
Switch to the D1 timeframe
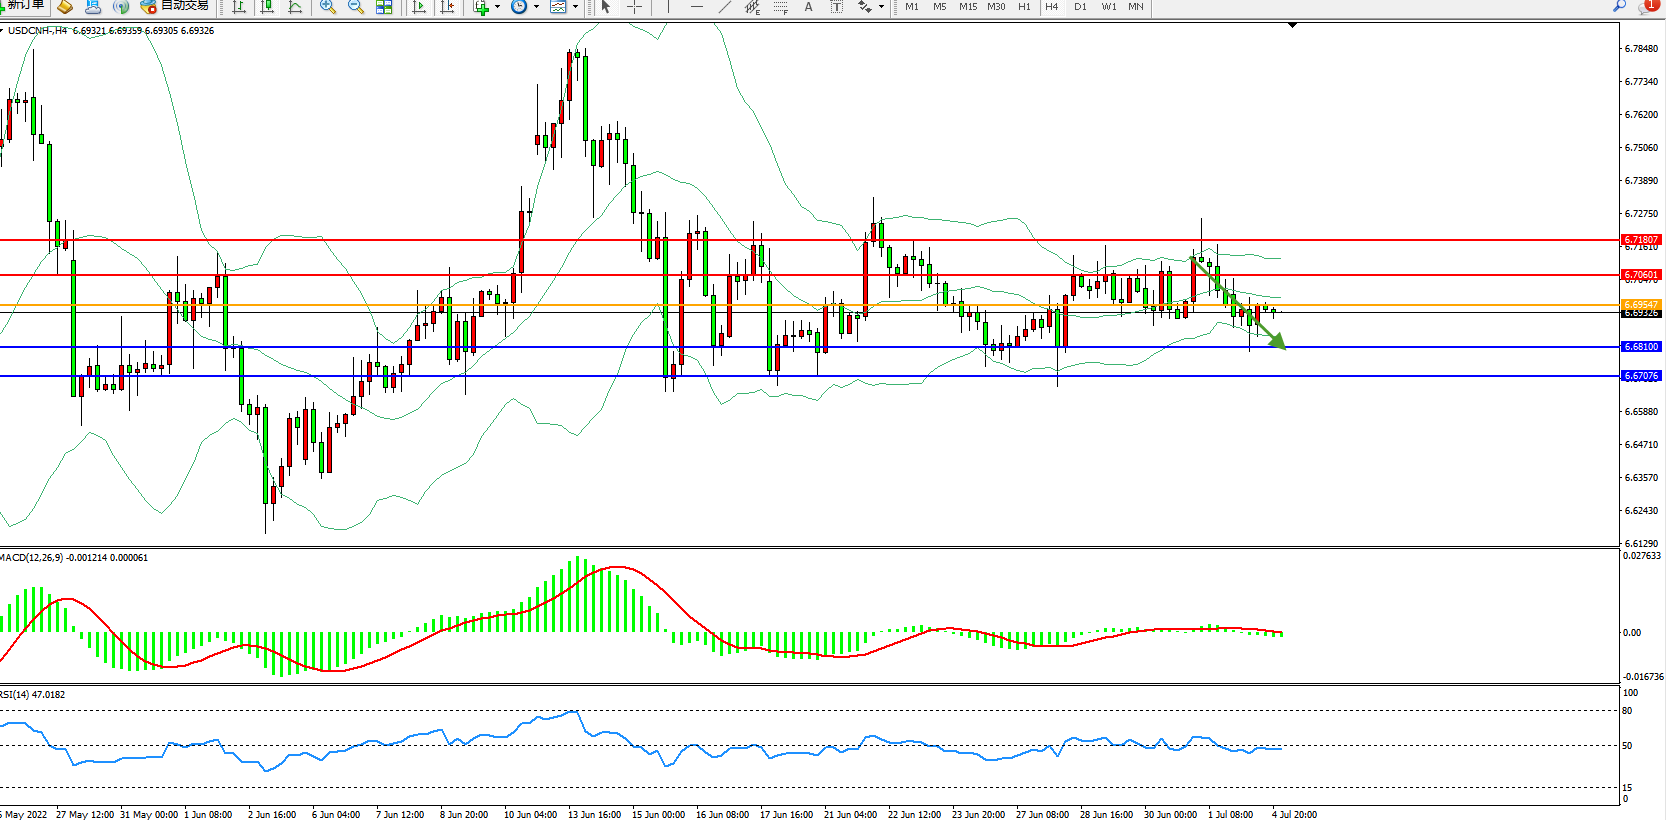pos(1080,7)
